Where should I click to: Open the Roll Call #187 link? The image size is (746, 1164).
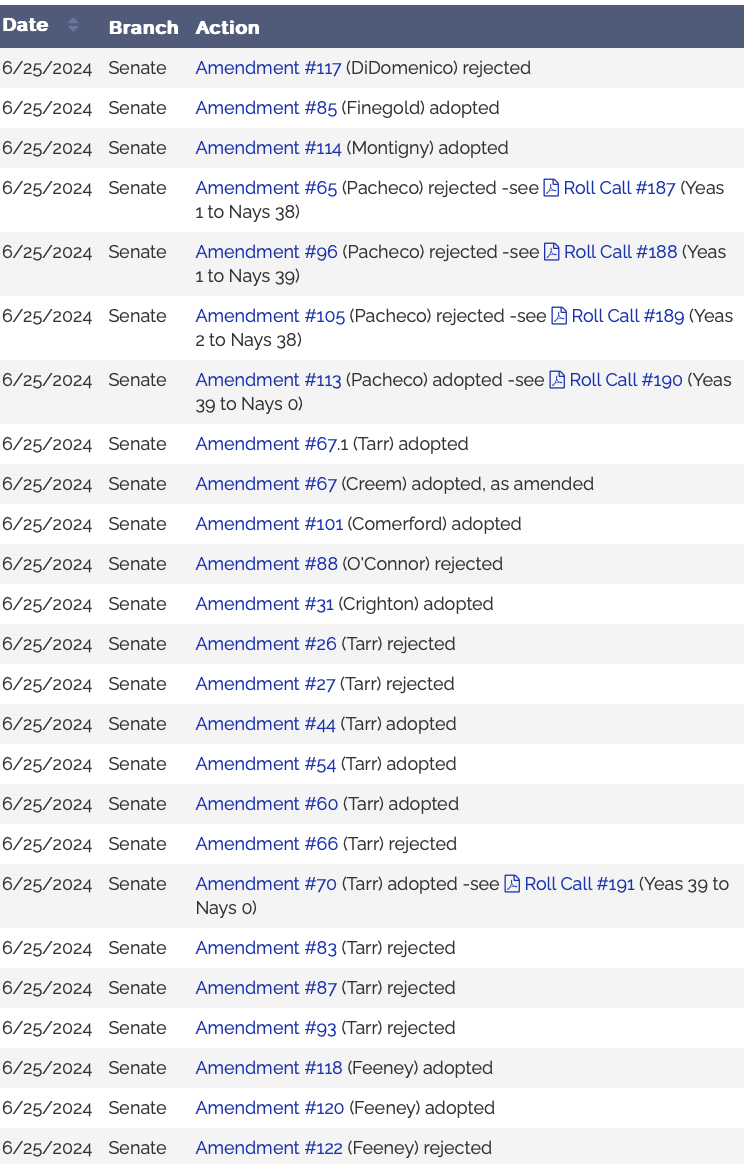pos(619,188)
